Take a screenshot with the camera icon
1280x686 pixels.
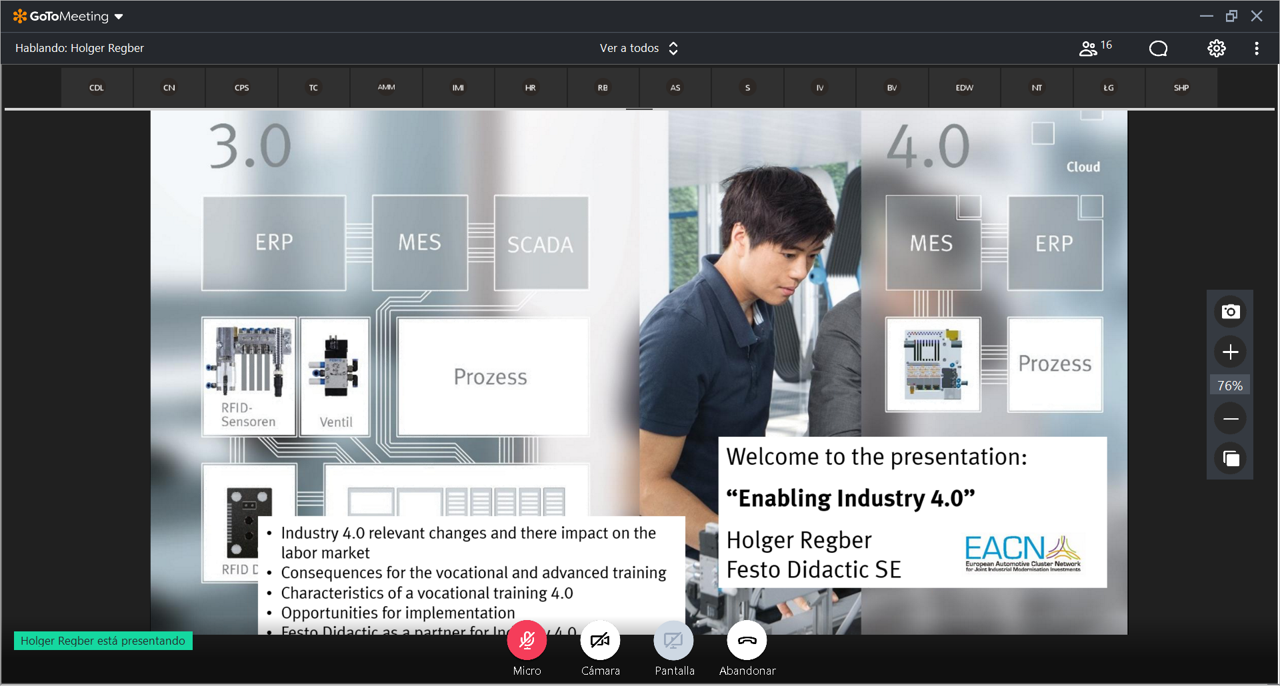coord(1230,312)
